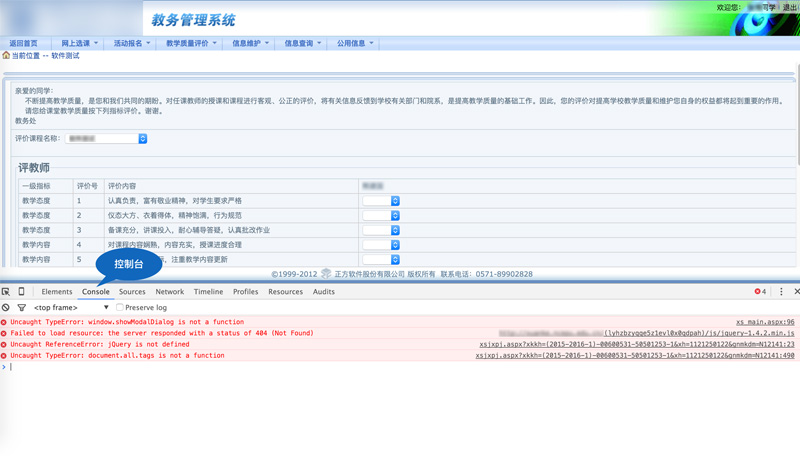Expand the 活动报名 menu
Screen dimensions: 800x456
click(132, 43)
